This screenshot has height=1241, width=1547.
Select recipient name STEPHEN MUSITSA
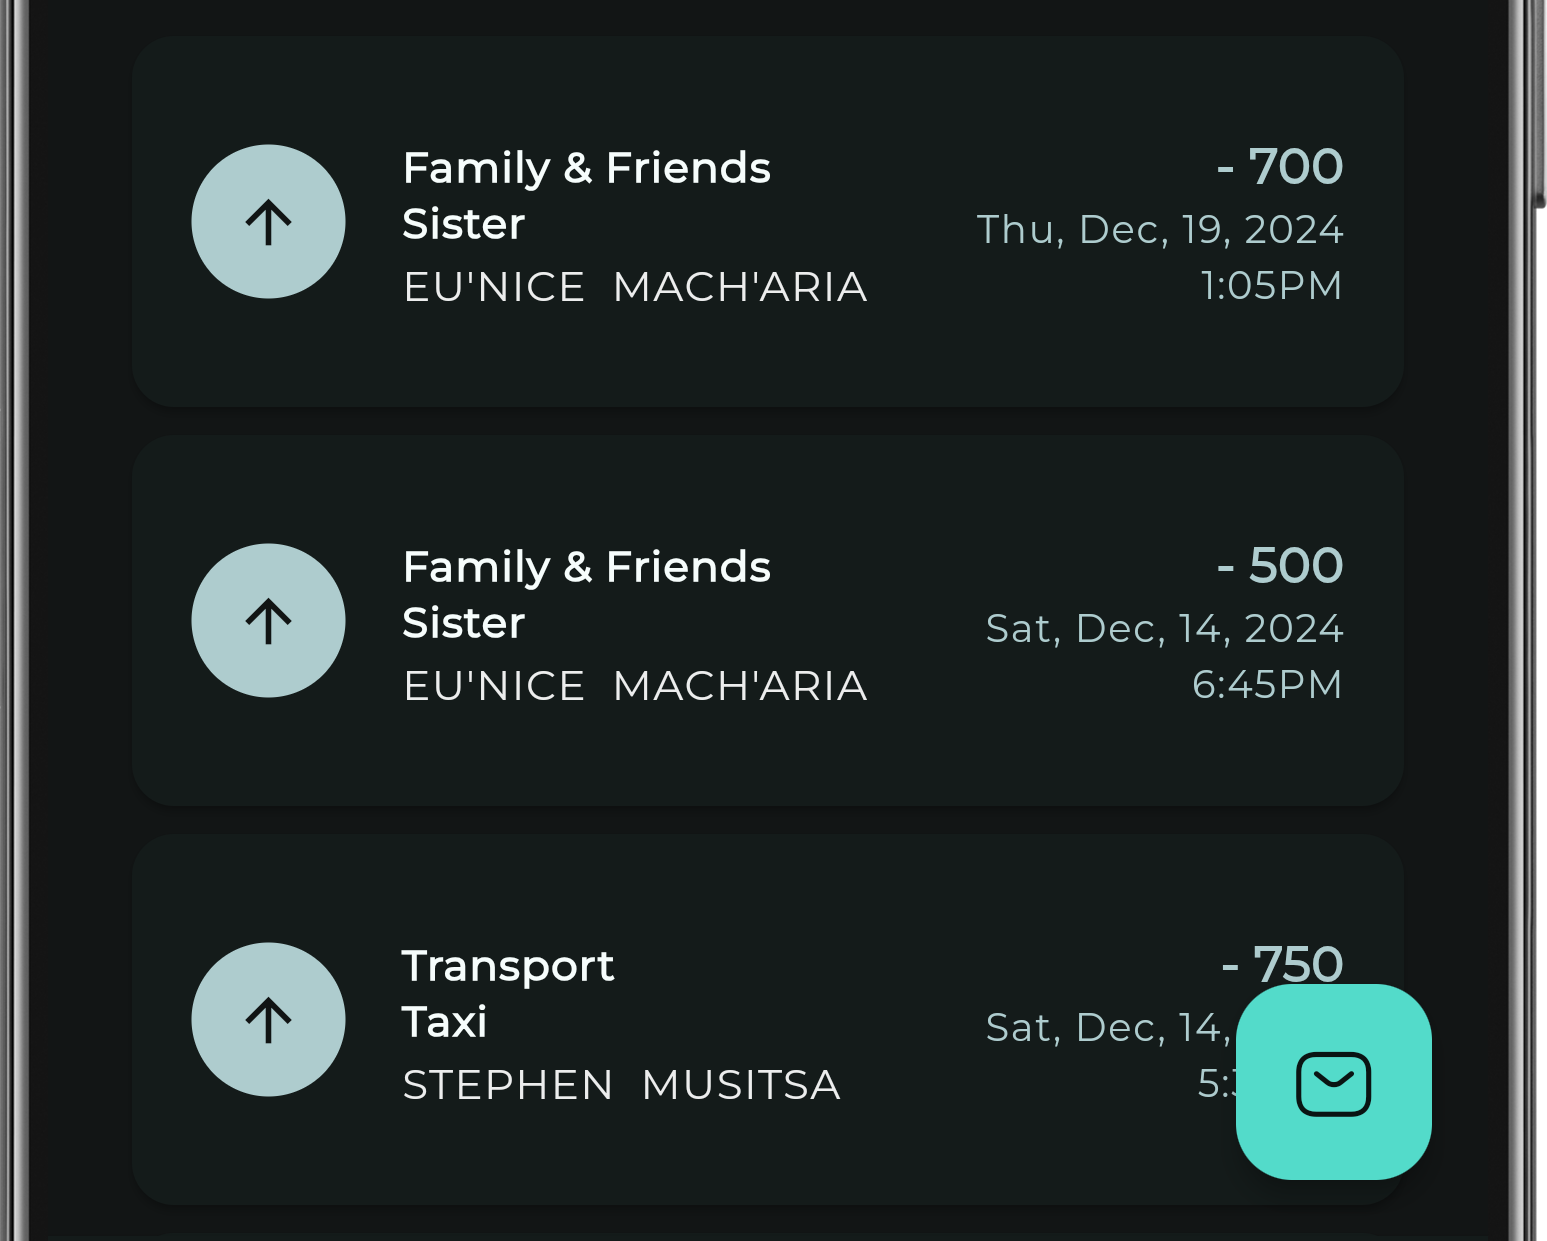coord(621,1085)
